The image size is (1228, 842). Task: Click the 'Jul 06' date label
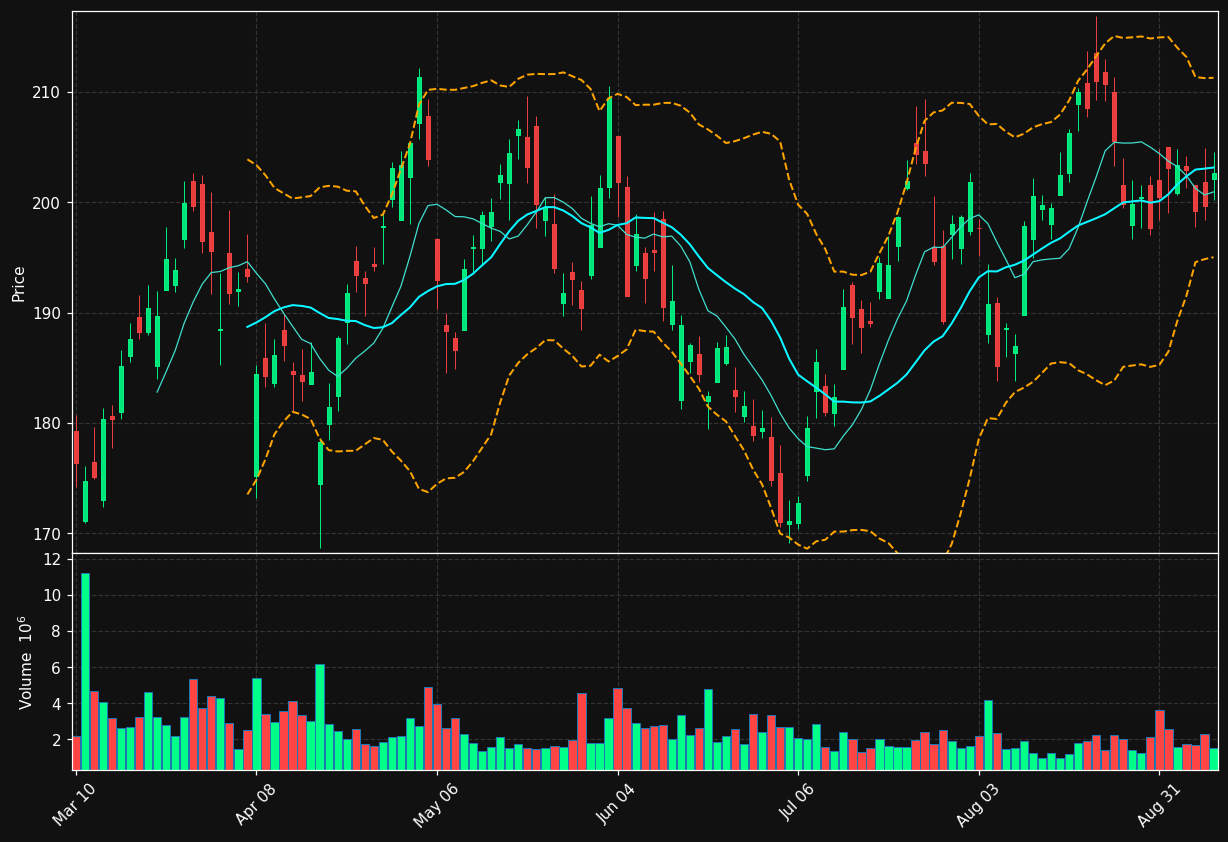797,804
